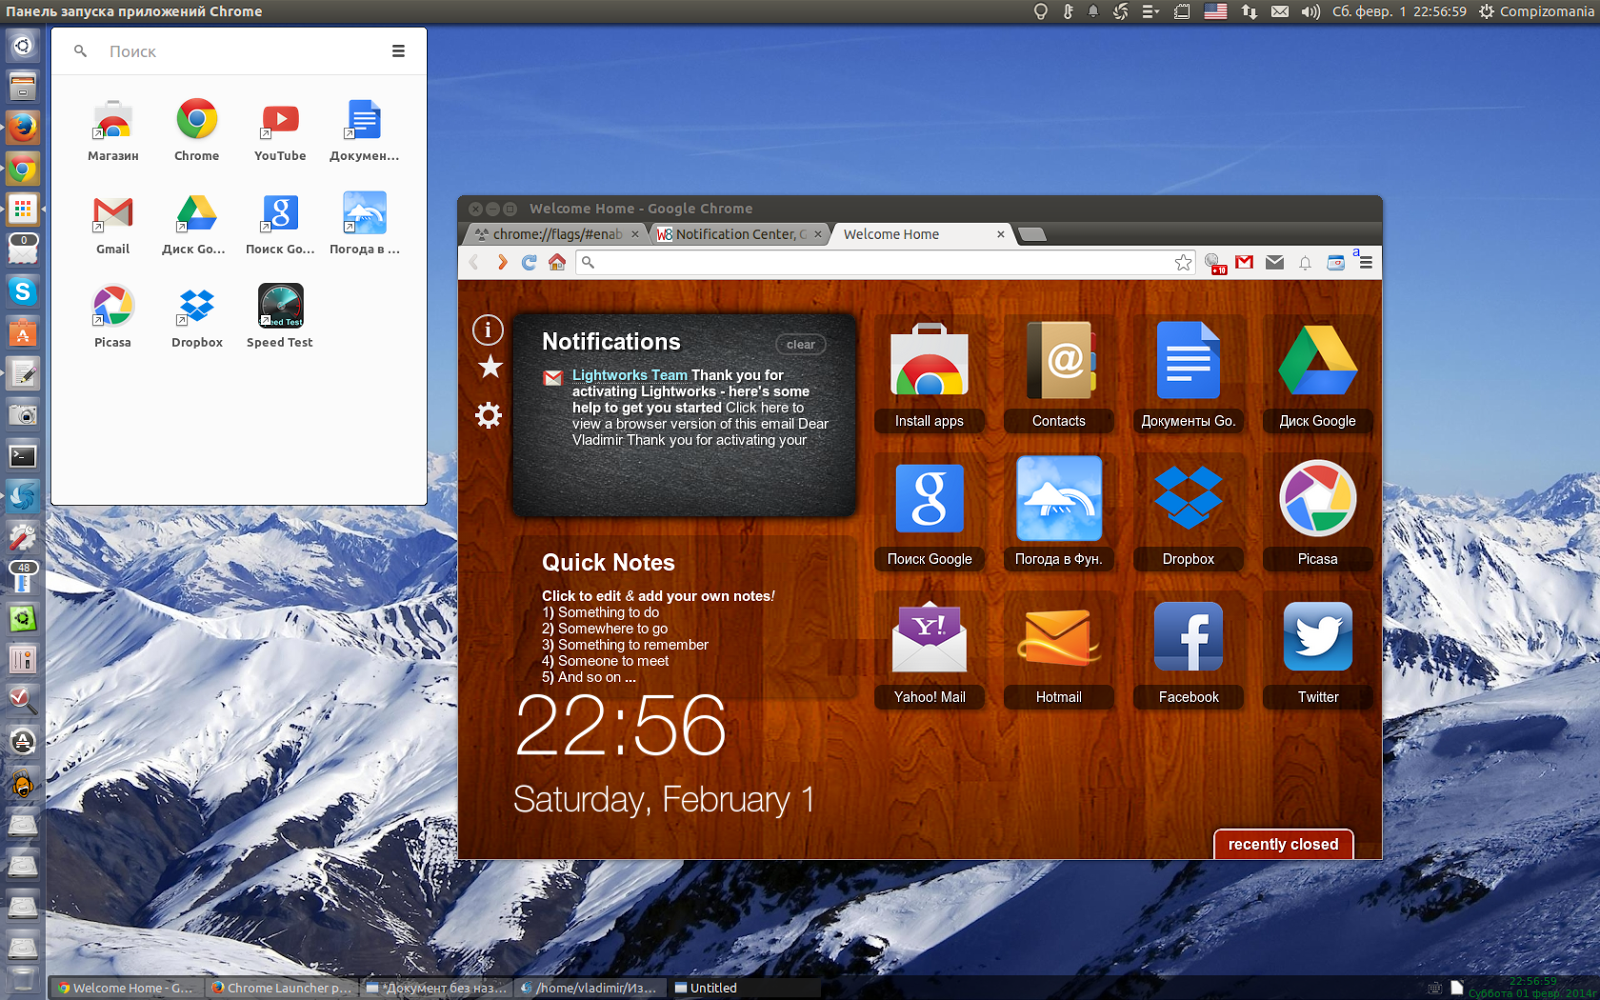The width and height of the screenshot is (1600, 1000).
Task: Click the red Gmail extension icon in Chrome toolbar
Action: pos(1244,262)
